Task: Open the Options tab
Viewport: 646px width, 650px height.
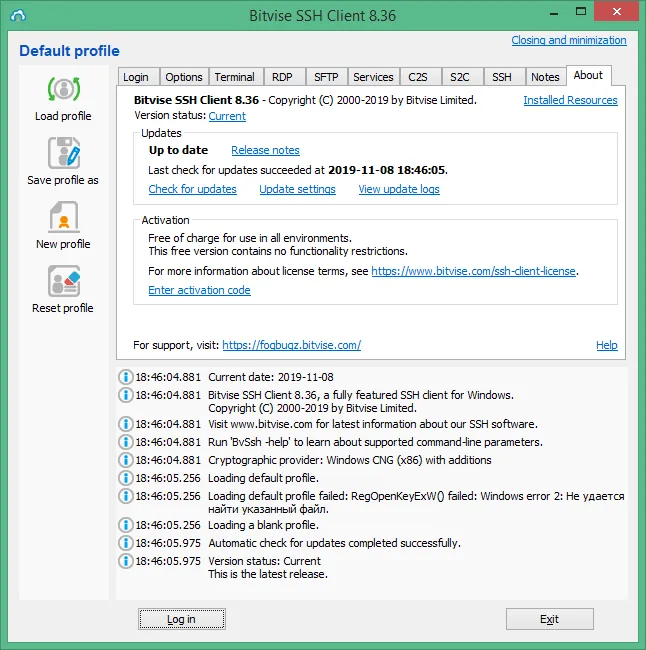Action: tap(184, 77)
